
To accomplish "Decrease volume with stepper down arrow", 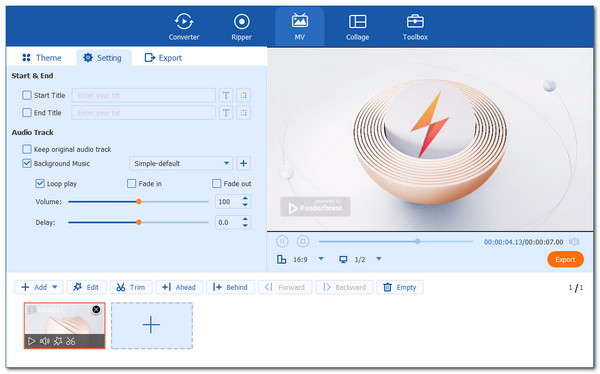I will 245,205.
